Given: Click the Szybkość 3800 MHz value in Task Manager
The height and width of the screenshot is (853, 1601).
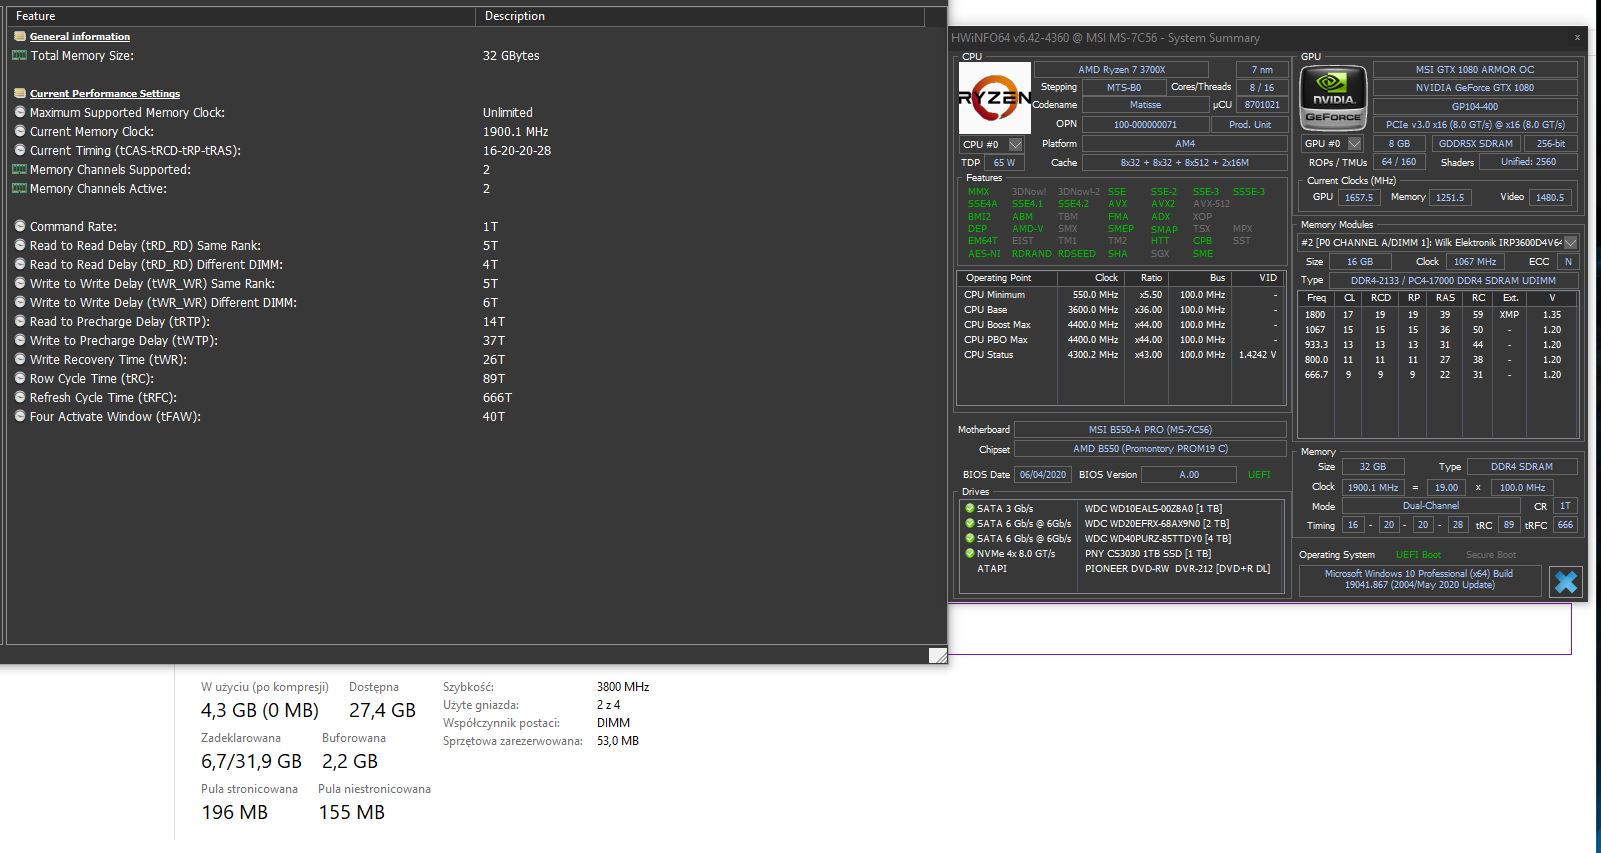Looking at the screenshot, I should pyautogui.click(x=623, y=687).
